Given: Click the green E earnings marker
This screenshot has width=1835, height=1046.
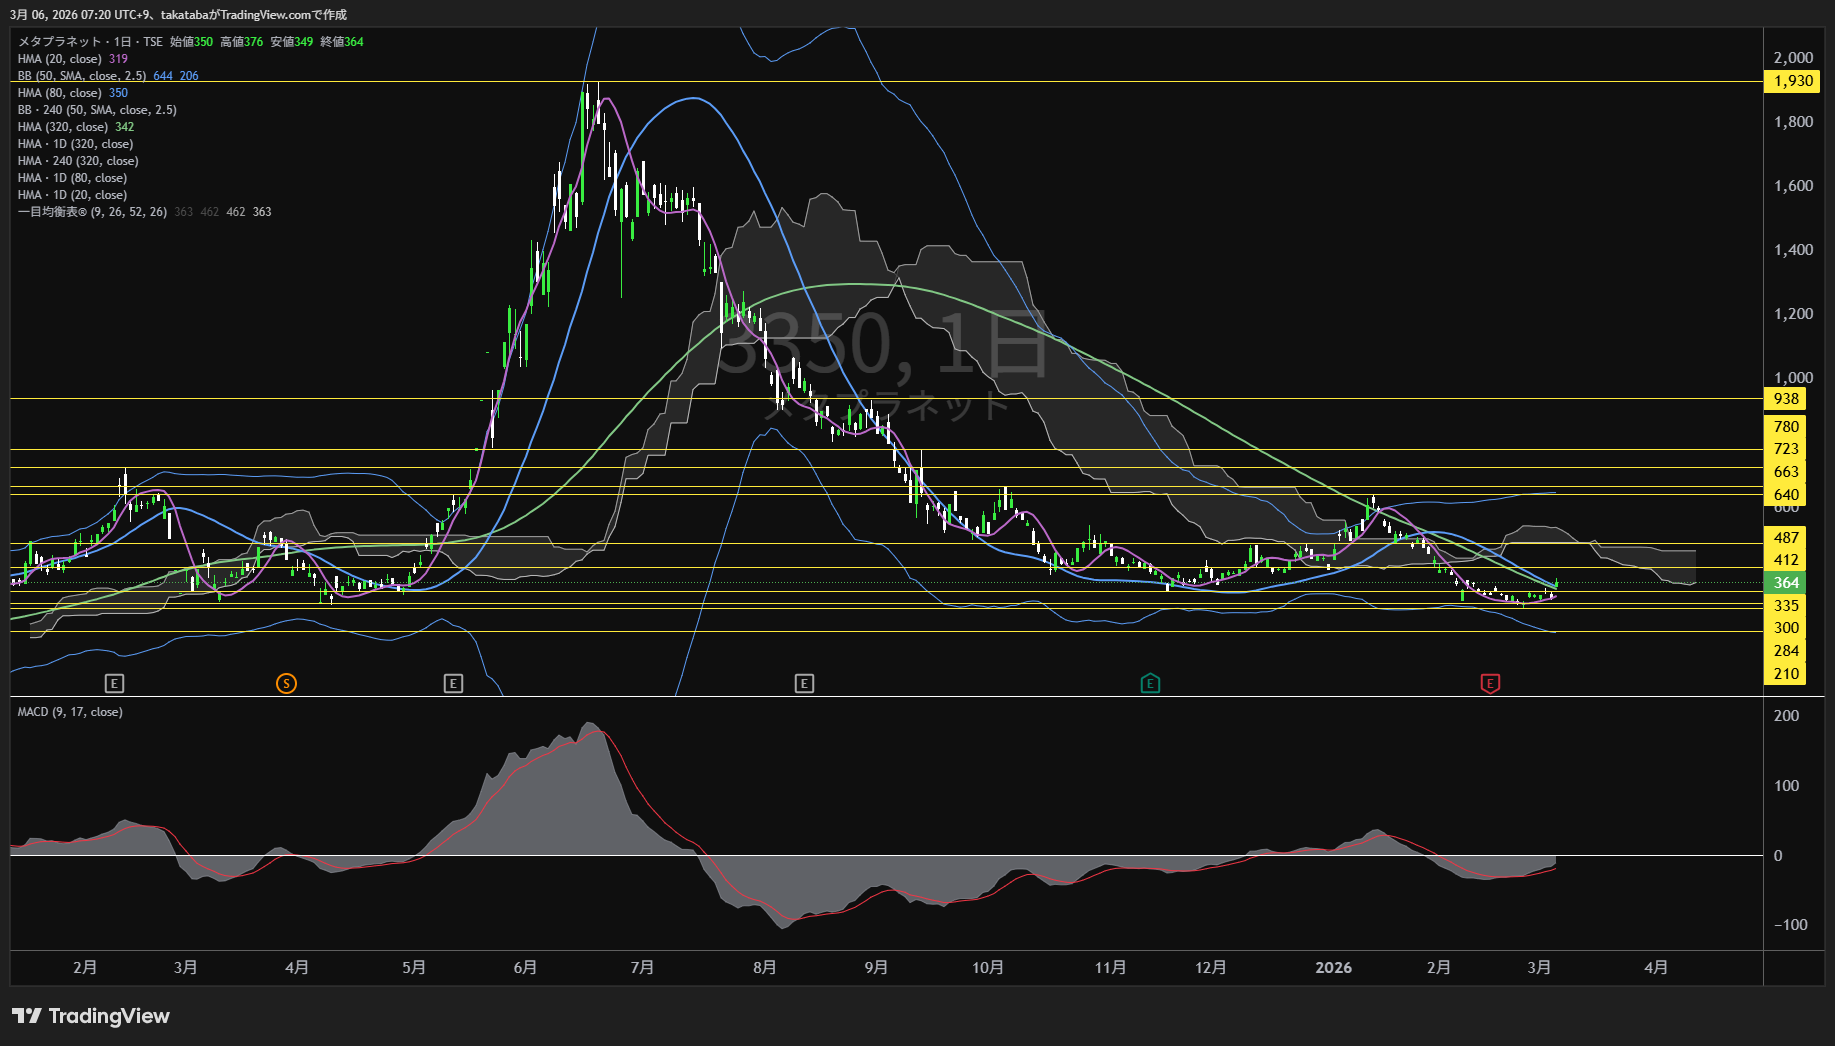Looking at the screenshot, I should click(1150, 684).
